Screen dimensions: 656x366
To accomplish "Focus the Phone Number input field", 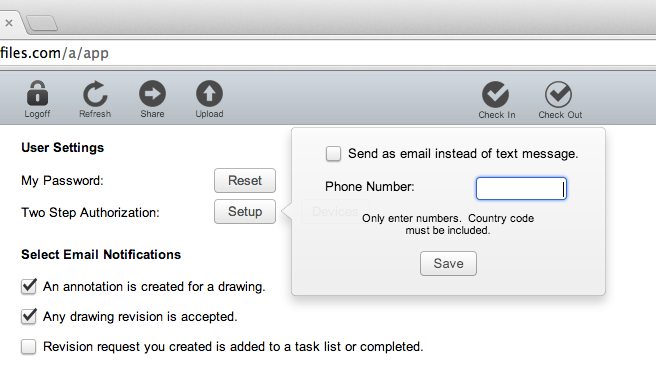I will pyautogui.click(x=521, y=188).
